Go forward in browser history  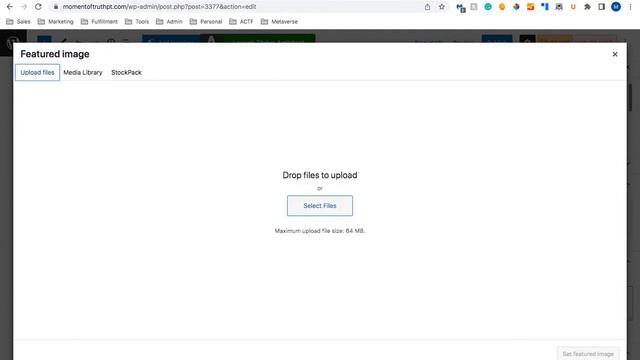[x=24, y=7]
